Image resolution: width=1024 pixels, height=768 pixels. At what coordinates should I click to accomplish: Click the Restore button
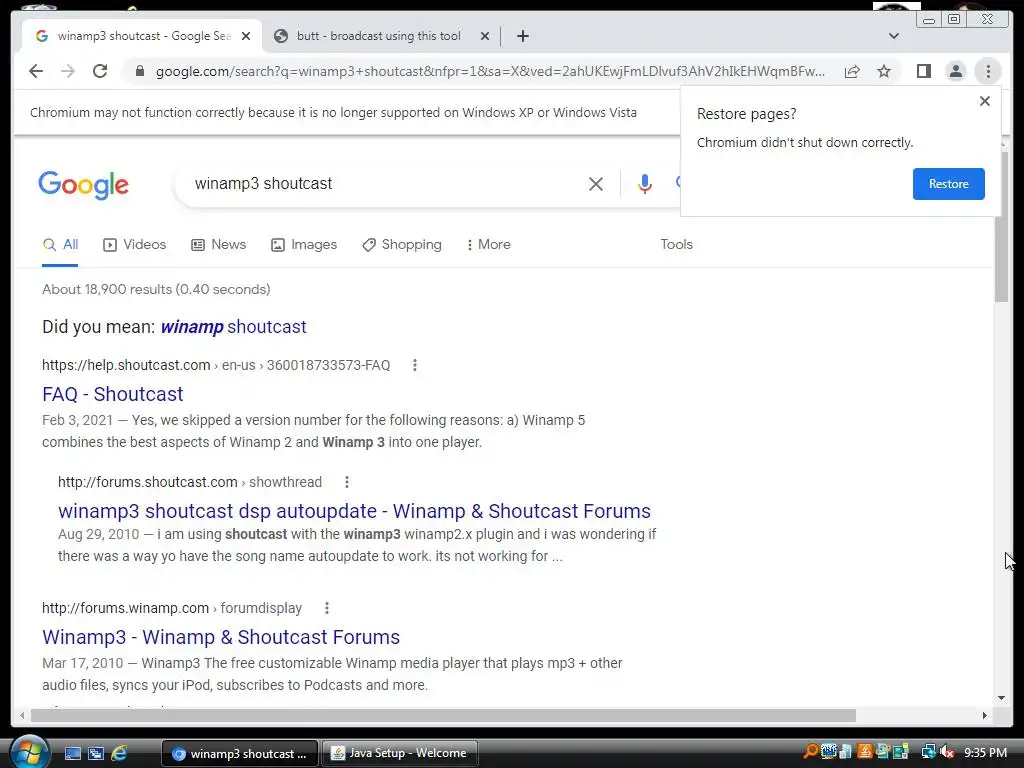948,184
